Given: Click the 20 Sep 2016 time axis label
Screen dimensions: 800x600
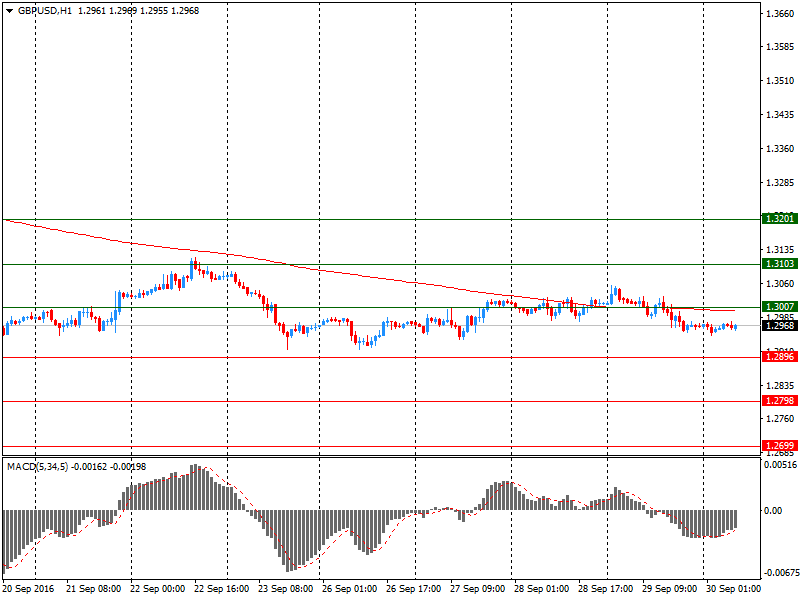Looking at the screenshot, I should [28, 589].
